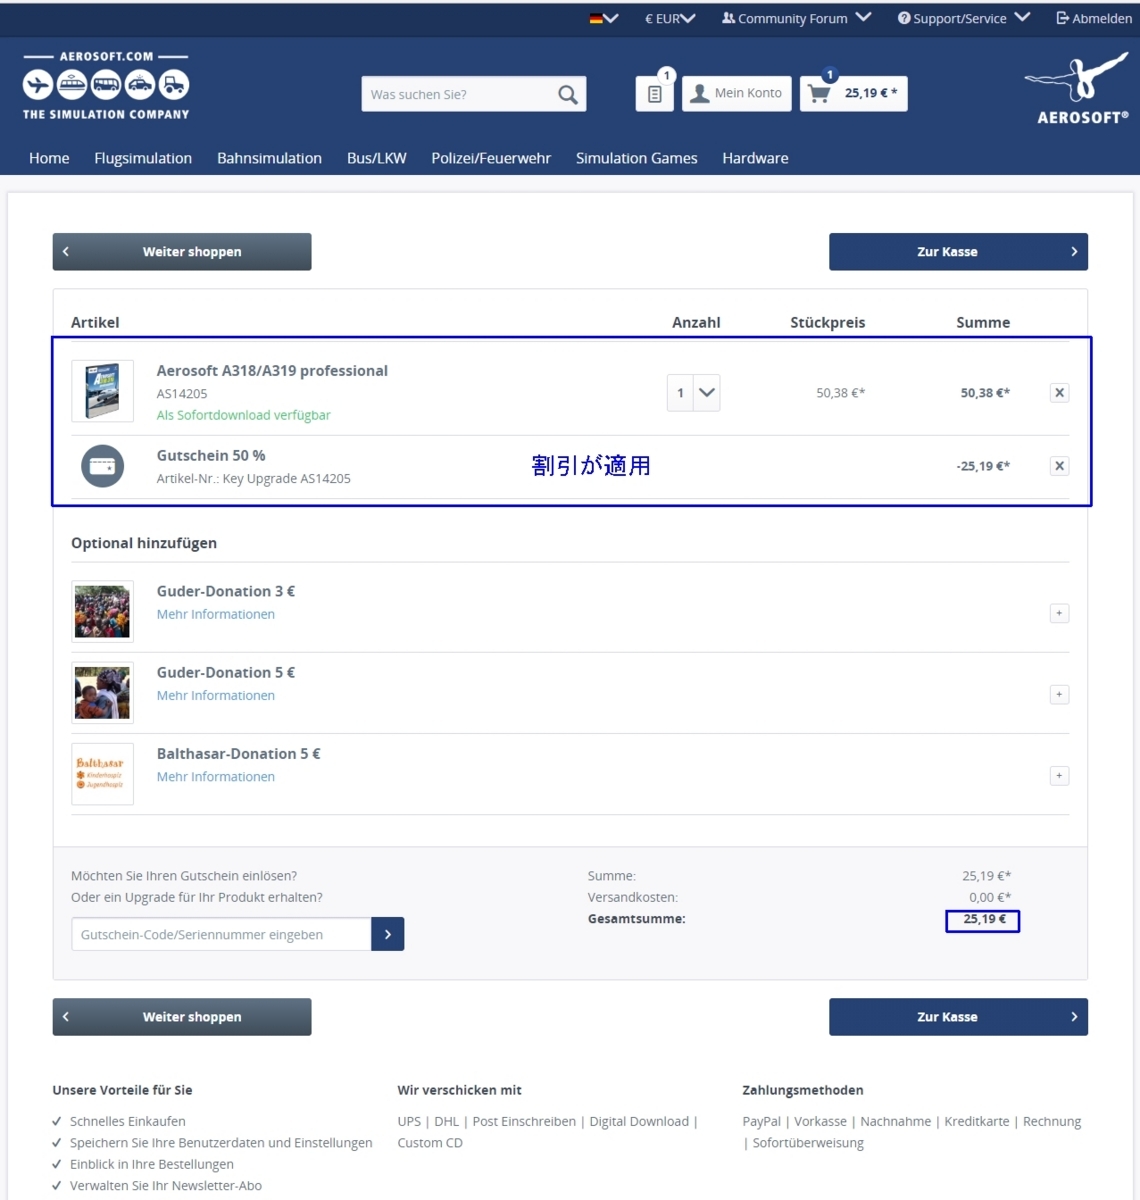
Task: Click Guder-Donation 3 € title
Action: tap(226, 591)
